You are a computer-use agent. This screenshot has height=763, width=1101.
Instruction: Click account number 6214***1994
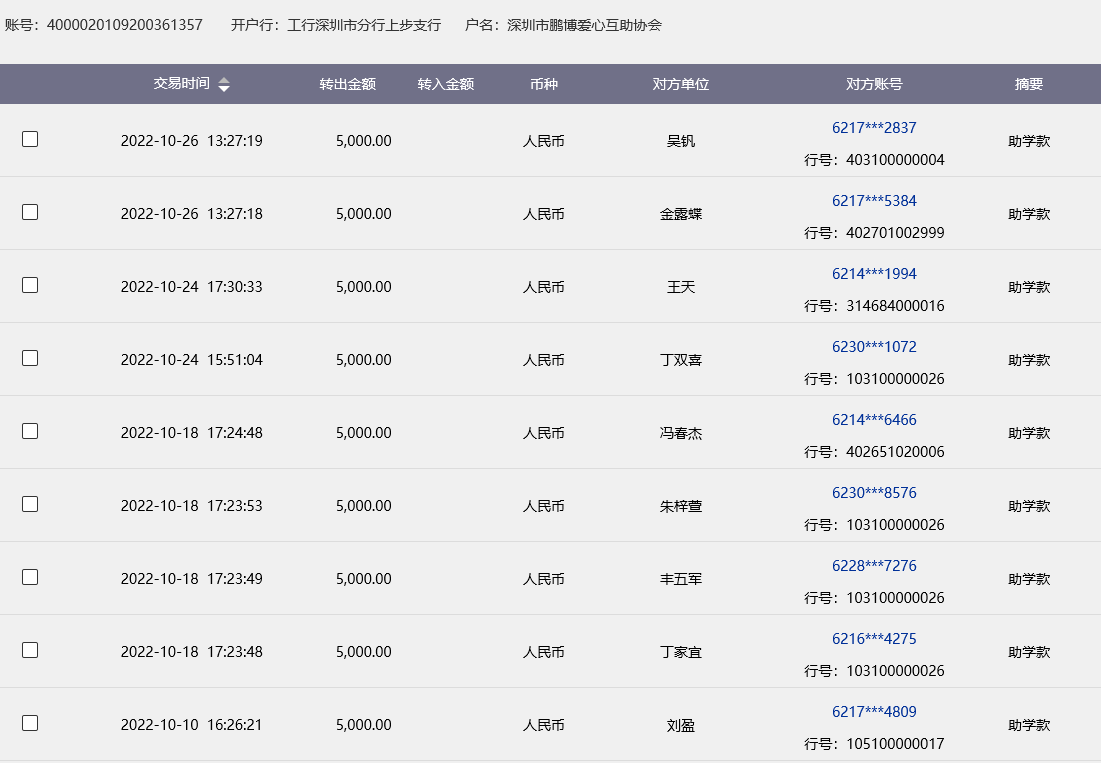[874, 274]
